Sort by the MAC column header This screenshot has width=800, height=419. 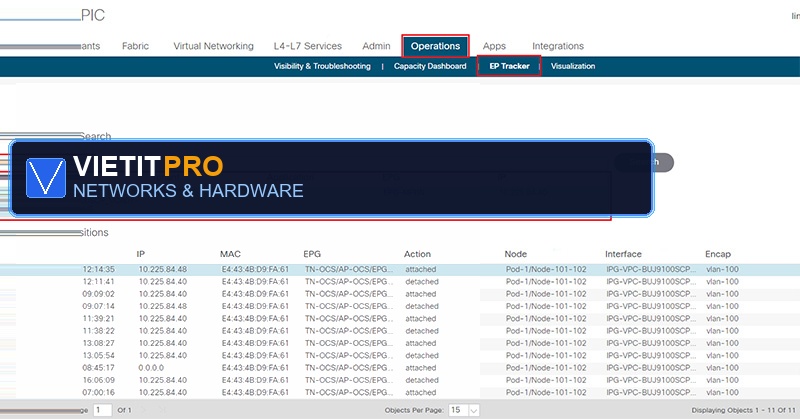click(230, 254)
